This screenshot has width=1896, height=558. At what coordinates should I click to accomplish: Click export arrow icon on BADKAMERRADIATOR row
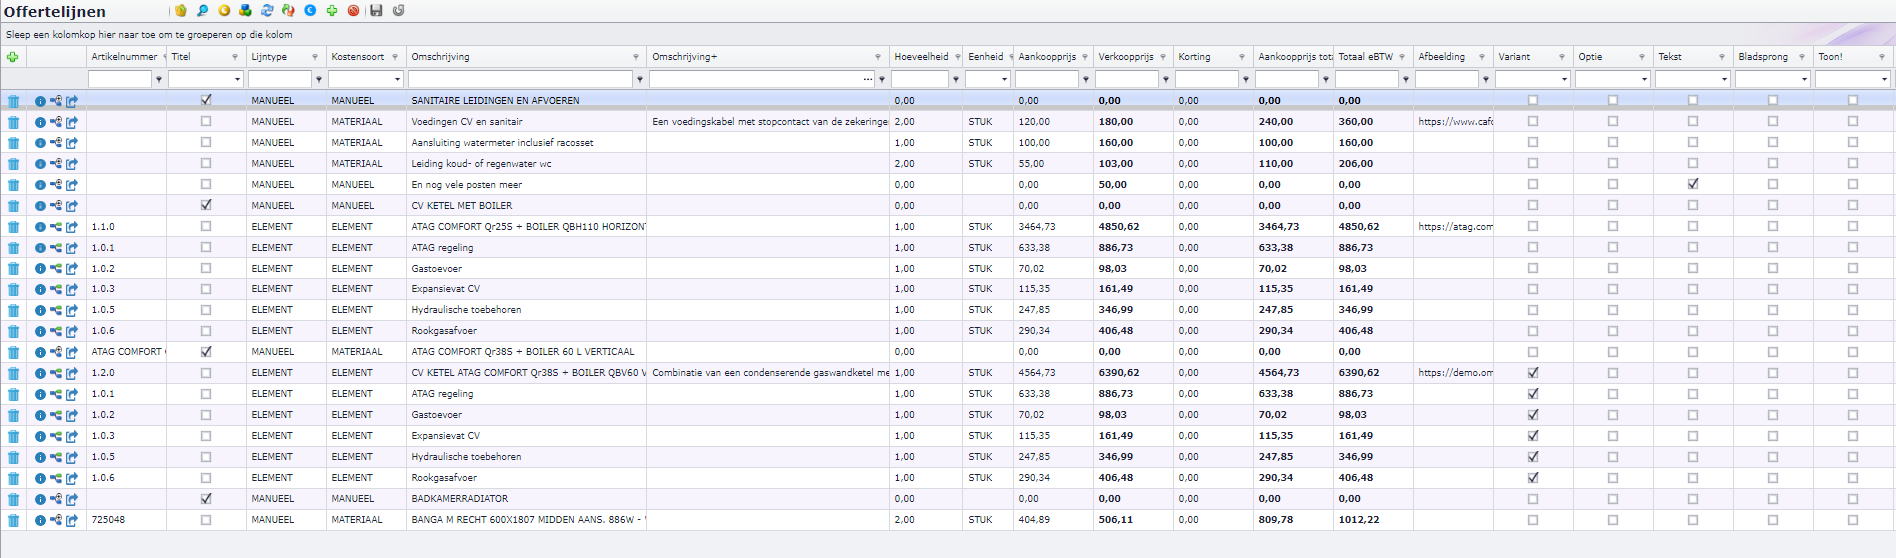pyautogui.click(x=72, y=499)
